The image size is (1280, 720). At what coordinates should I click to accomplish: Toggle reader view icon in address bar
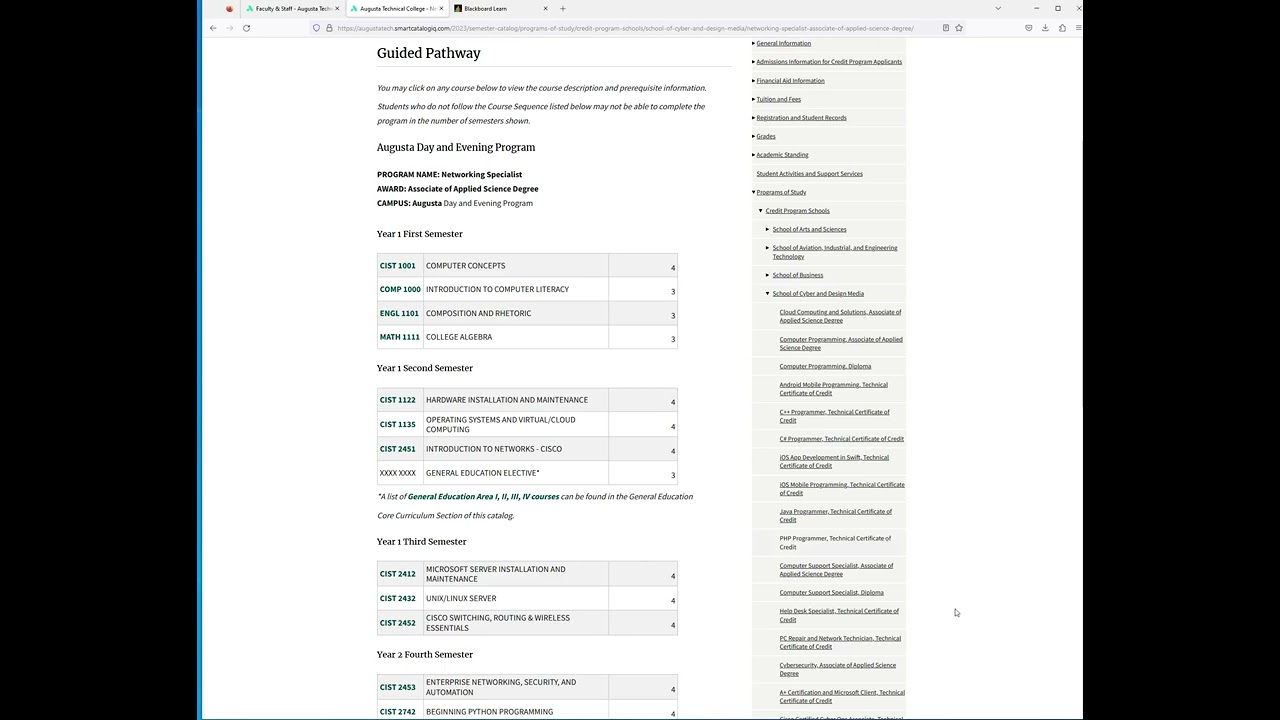click(x=946, y=28)
